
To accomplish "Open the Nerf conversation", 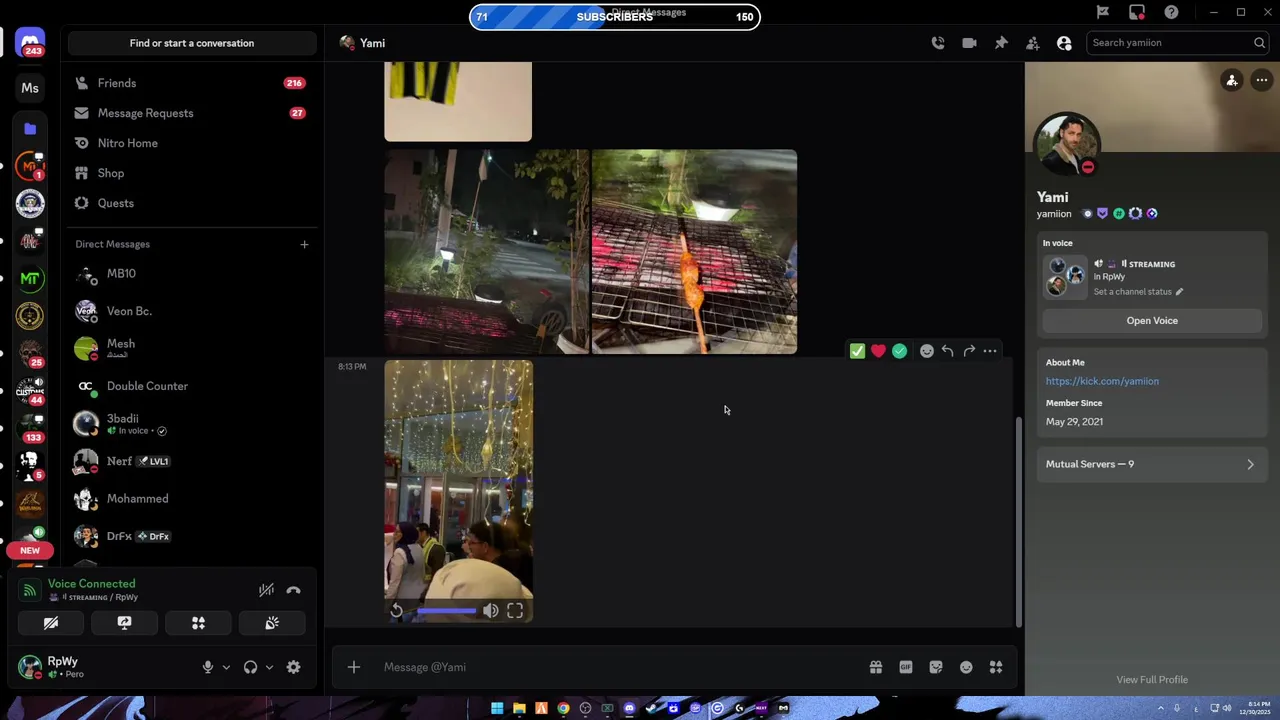I will (192, 461).
